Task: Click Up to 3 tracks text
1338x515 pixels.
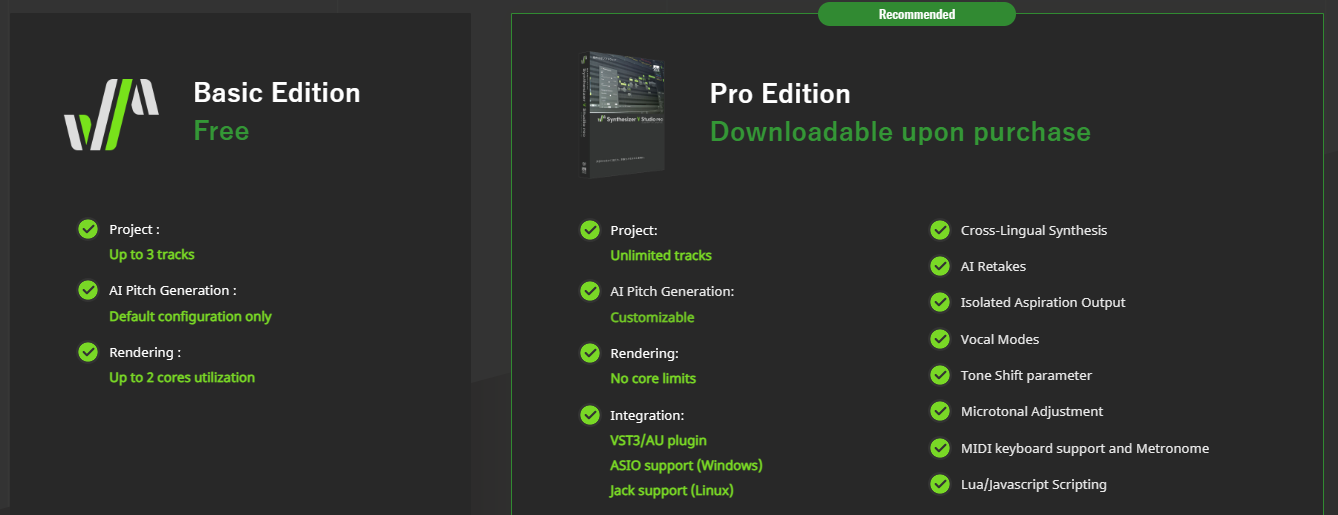Action: (x=151, y=254)
